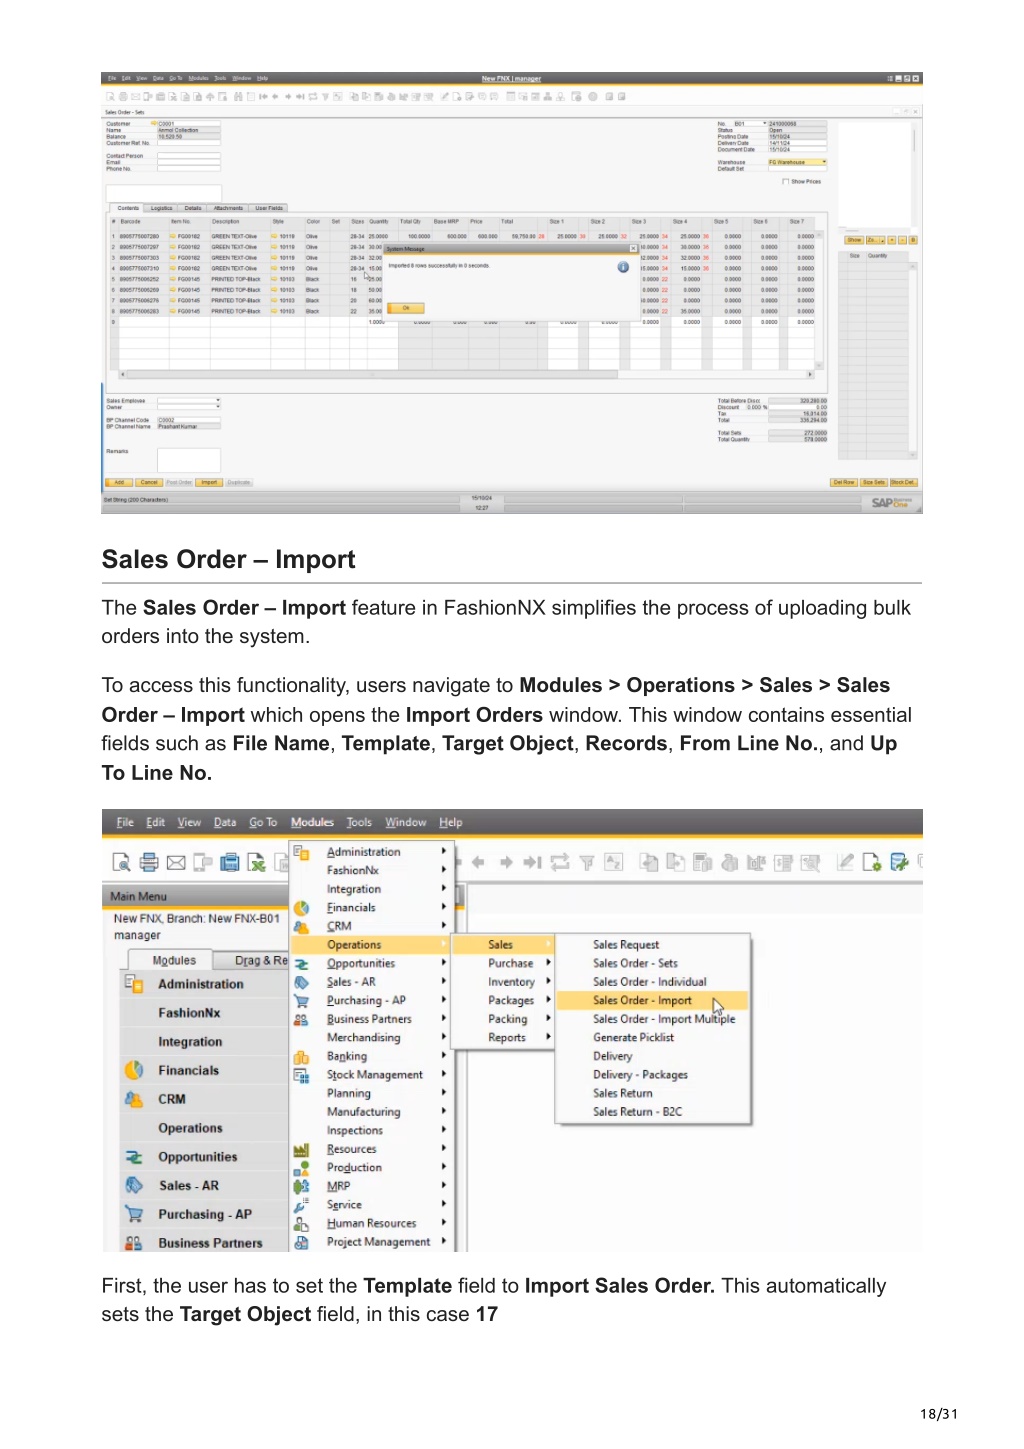Click the blue info icon in the System Message dialog
This screenshot has height=1449, width=1024.
[x=623, y=267]
